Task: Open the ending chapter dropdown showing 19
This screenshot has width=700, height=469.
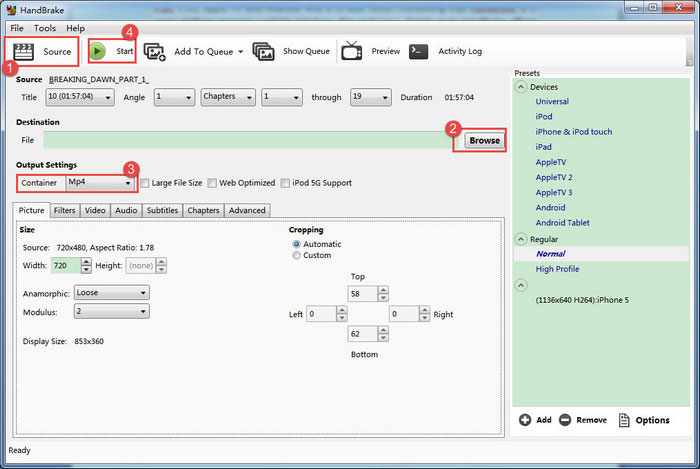Action: 371,97
